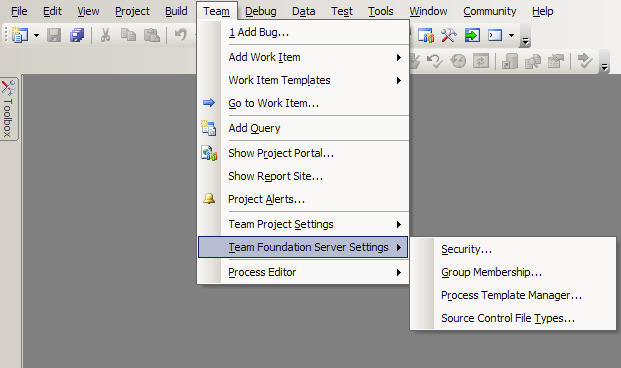Open dropdown arrow beside New Project icon

(36, 35)
